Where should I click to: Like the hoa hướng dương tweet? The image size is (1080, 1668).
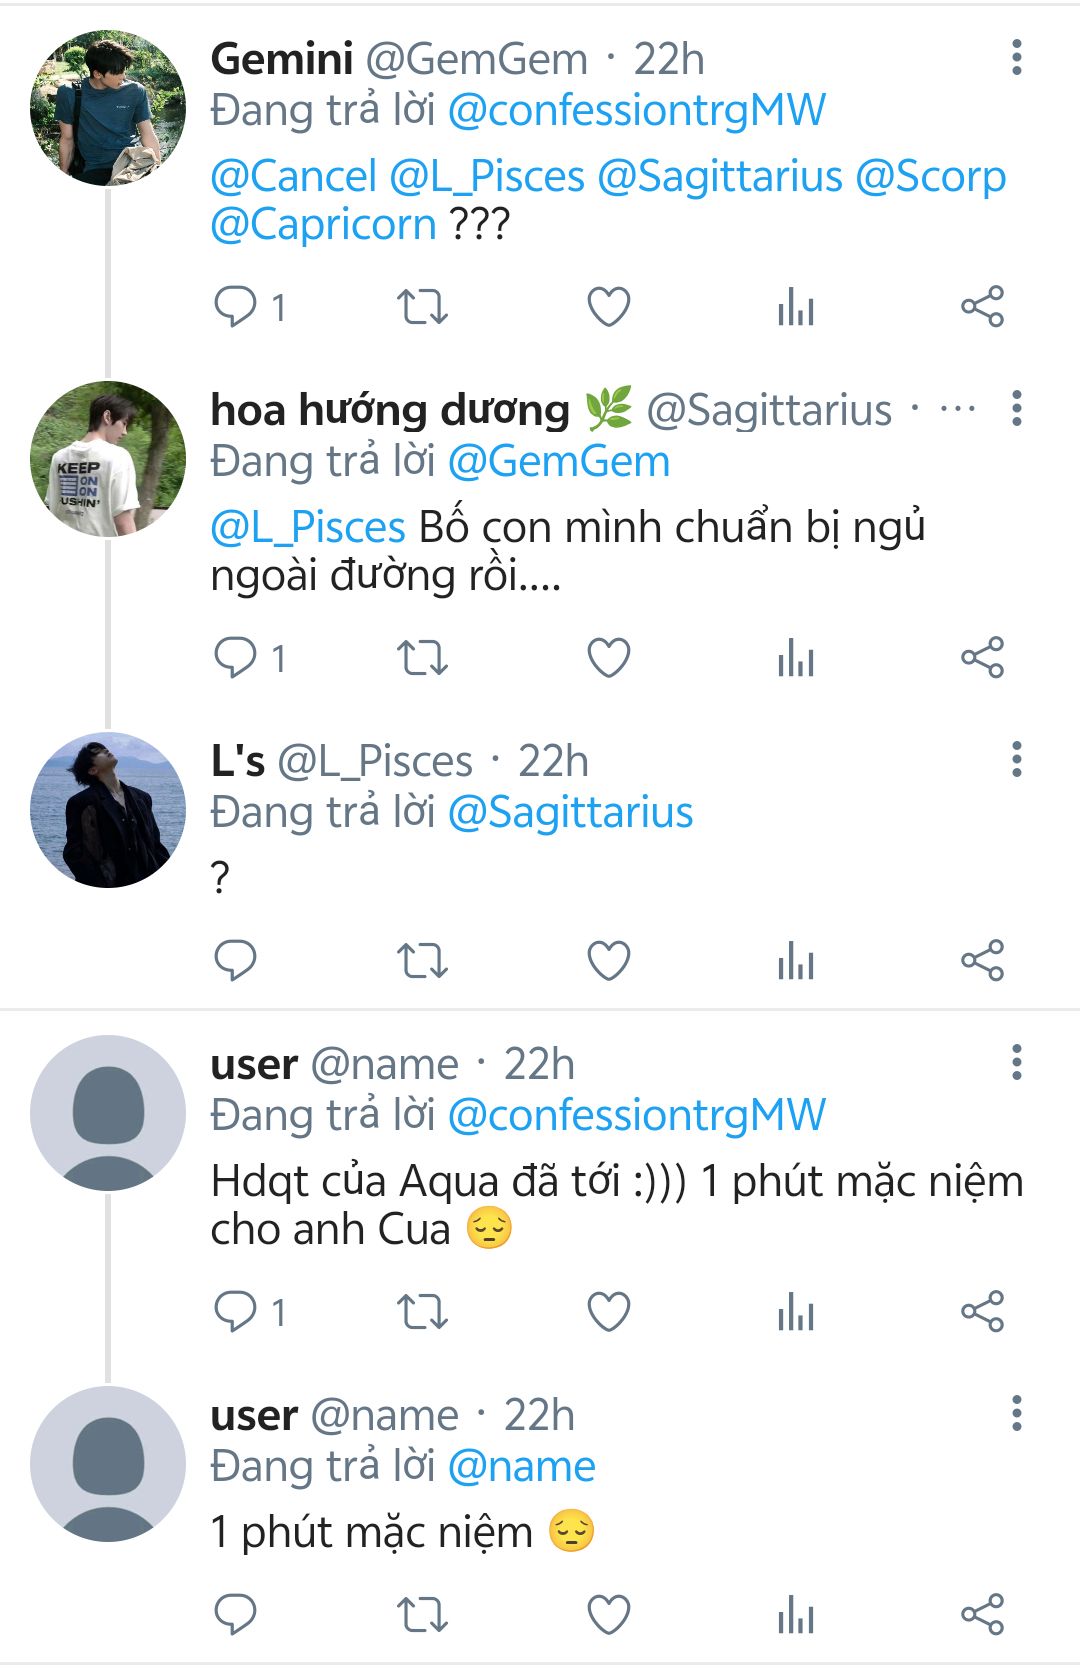tap(608, 659)
